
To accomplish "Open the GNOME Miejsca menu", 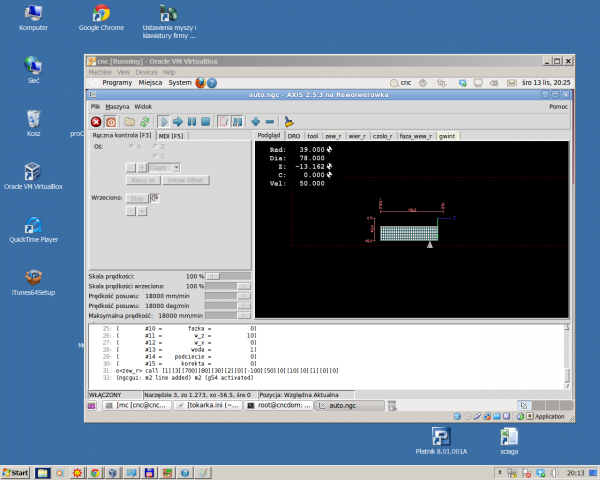I will pyautogui.click(x=150, y=83).
